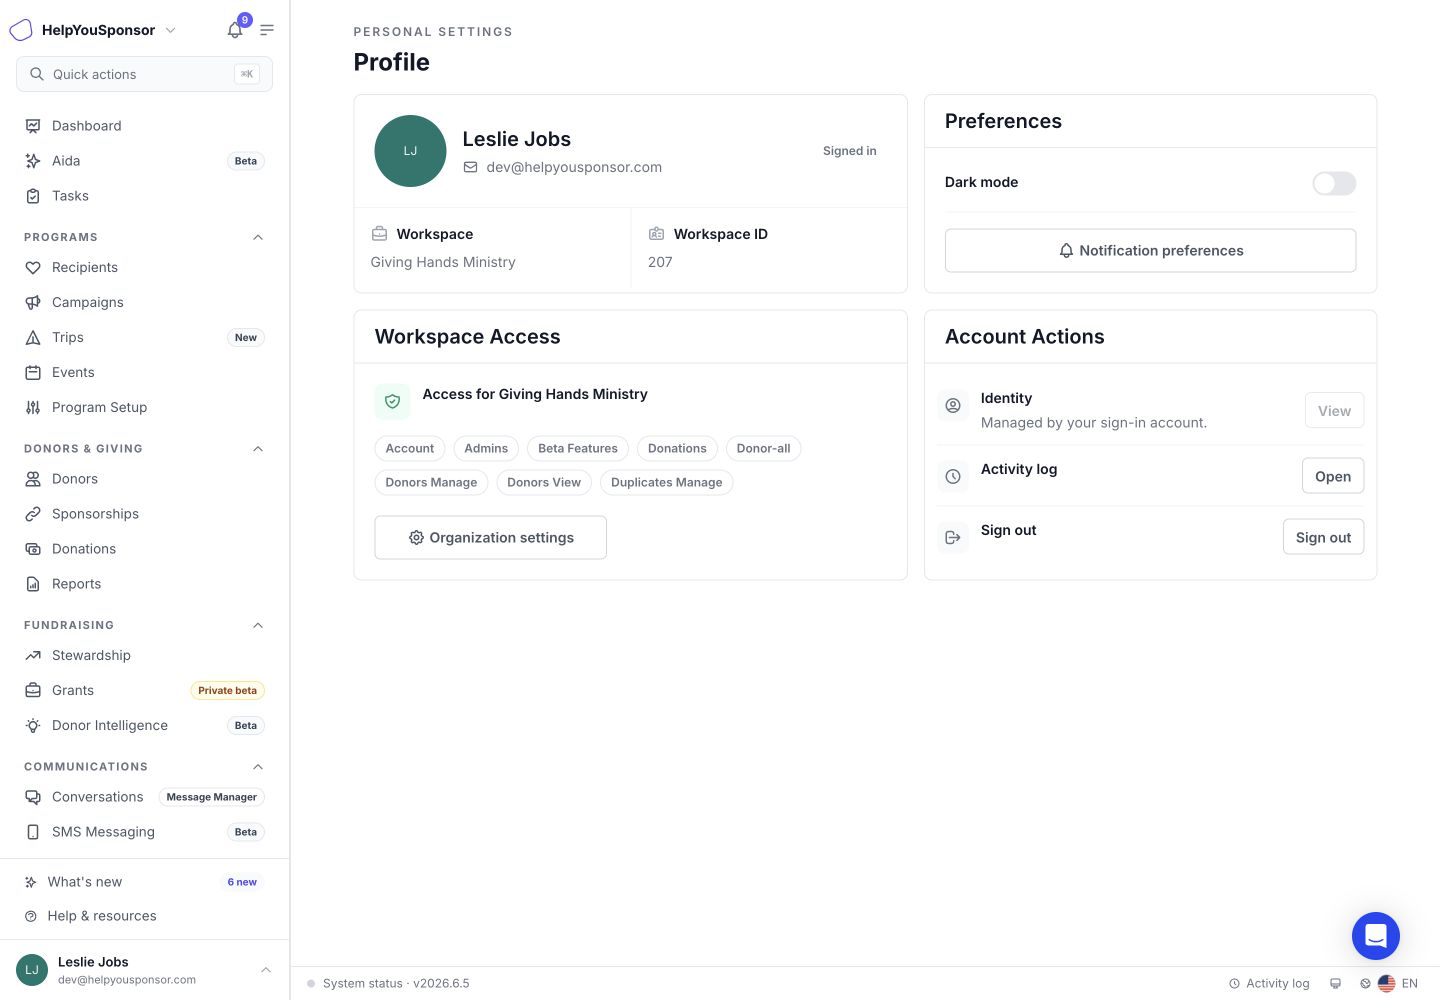Click the View identity button

click(1334, 411)
